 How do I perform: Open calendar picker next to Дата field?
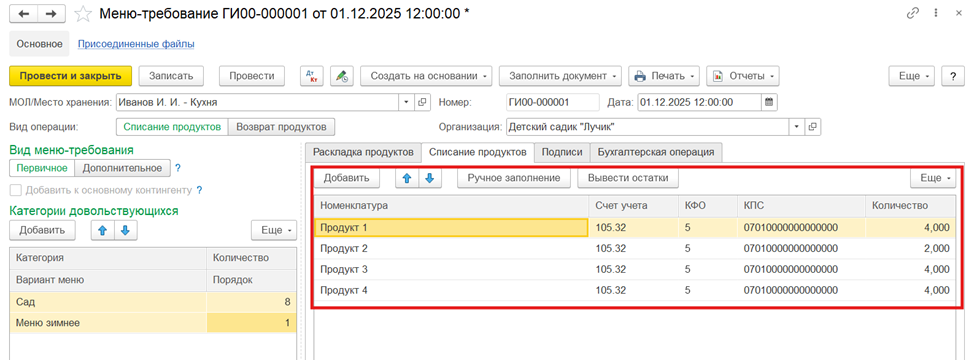[769, 102]
